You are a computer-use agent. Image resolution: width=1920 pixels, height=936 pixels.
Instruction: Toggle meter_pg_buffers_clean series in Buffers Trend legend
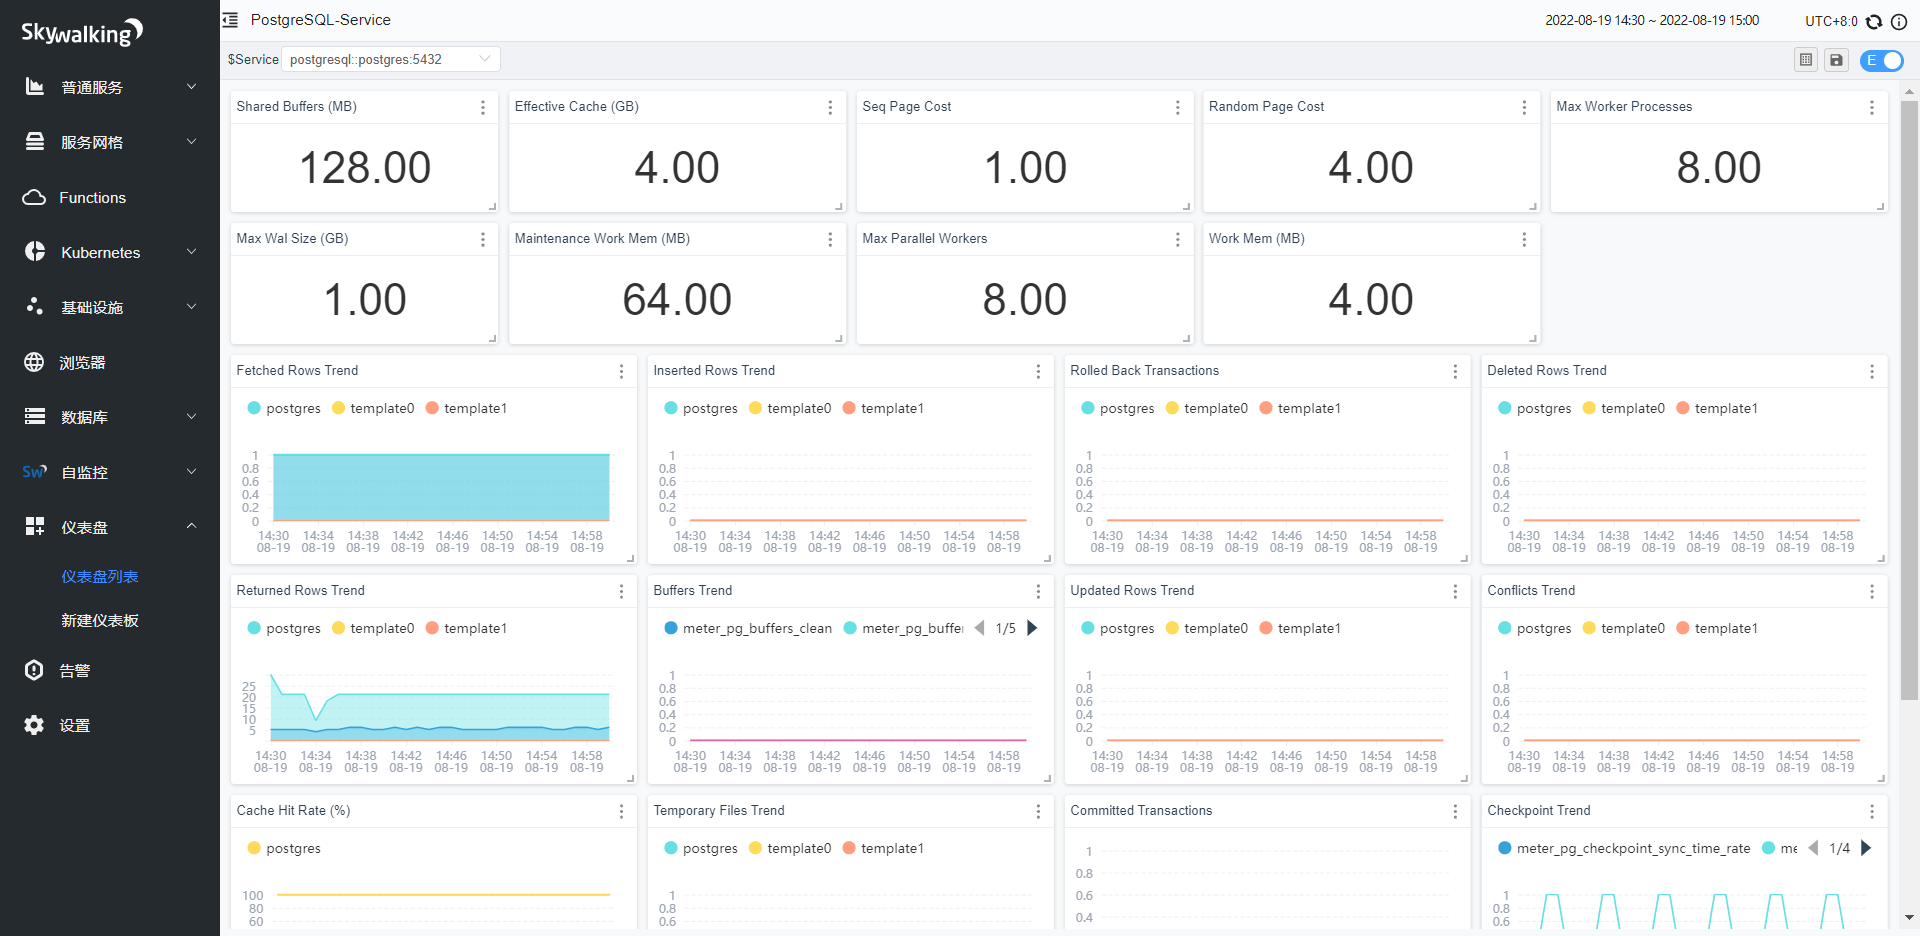(x=748, y=628)
